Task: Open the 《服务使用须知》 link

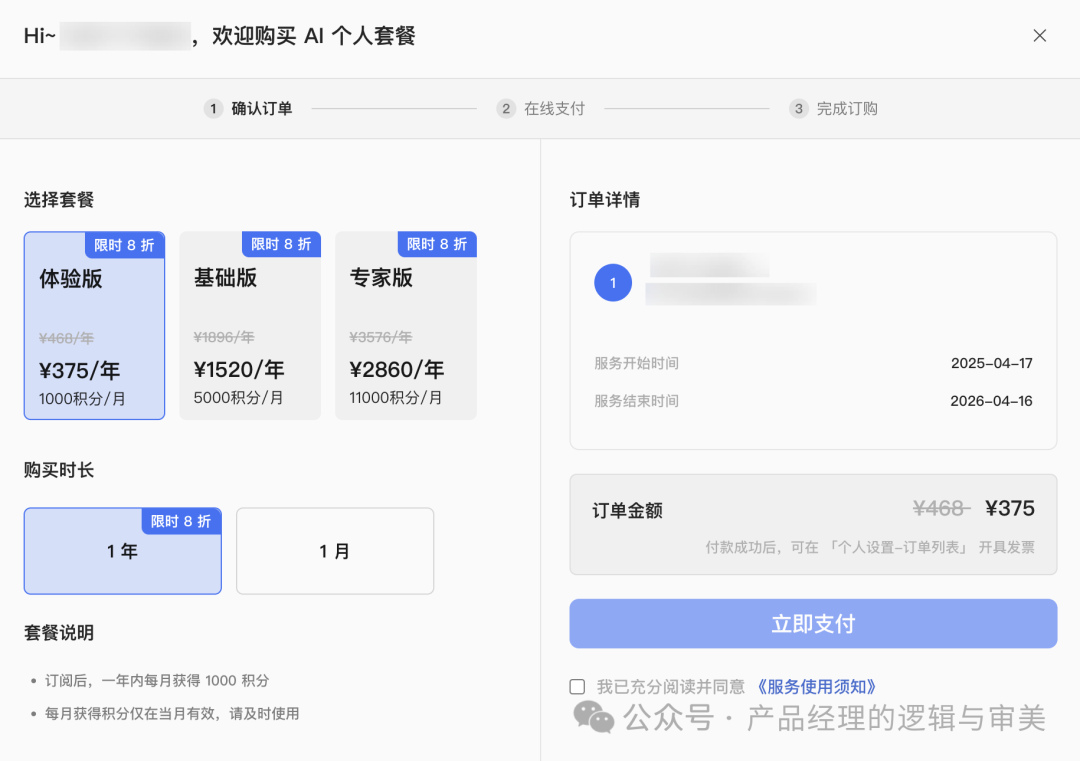Action: coord(816,687)
